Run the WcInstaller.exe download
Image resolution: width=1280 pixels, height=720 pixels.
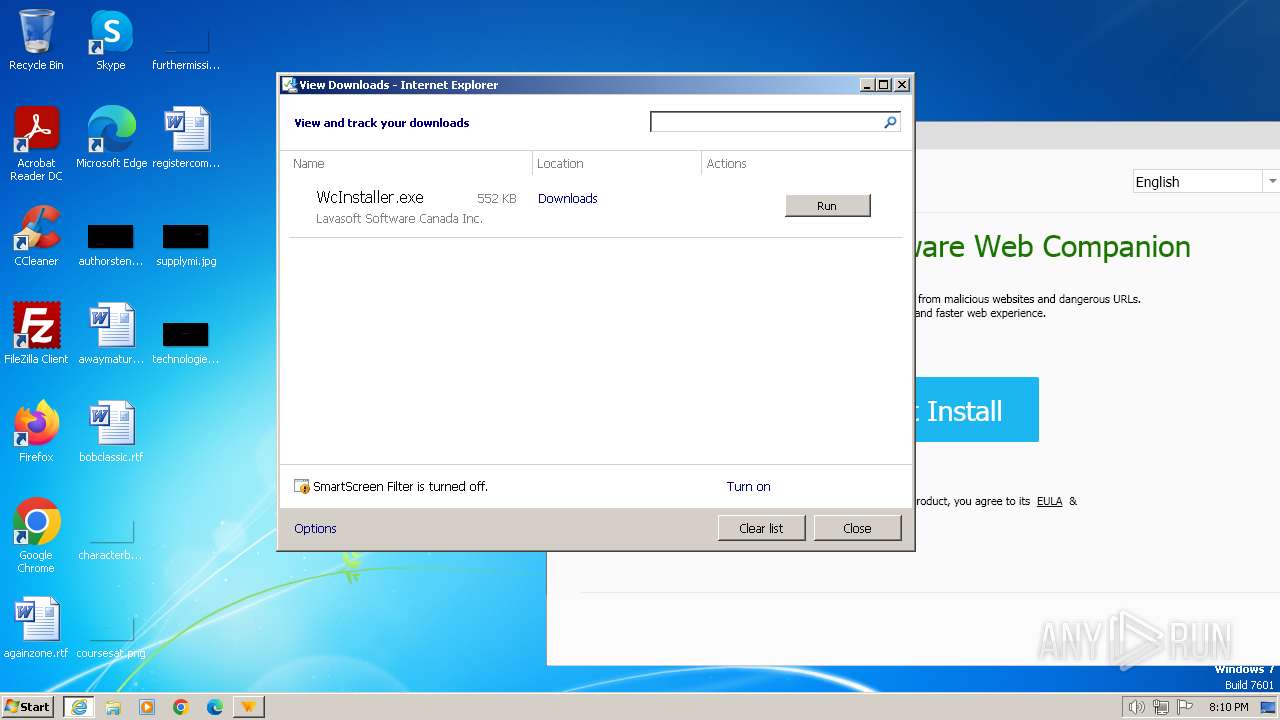[x=828, y=206]
